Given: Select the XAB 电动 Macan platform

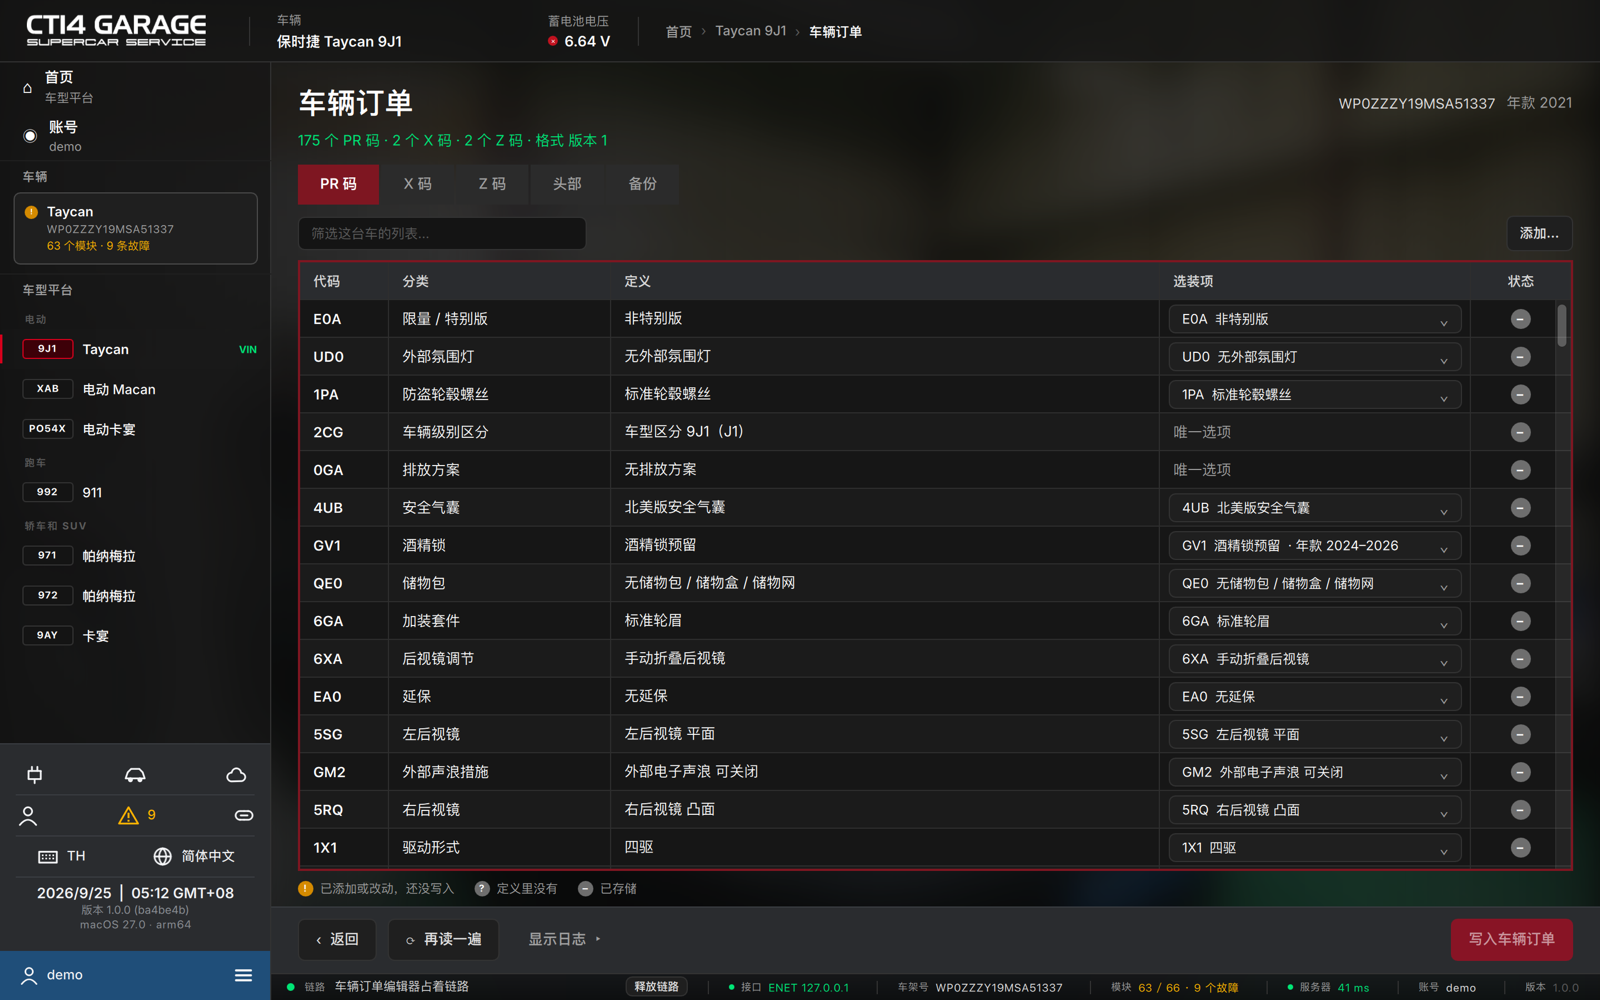Looking at the screenshot, I should 135,389.
